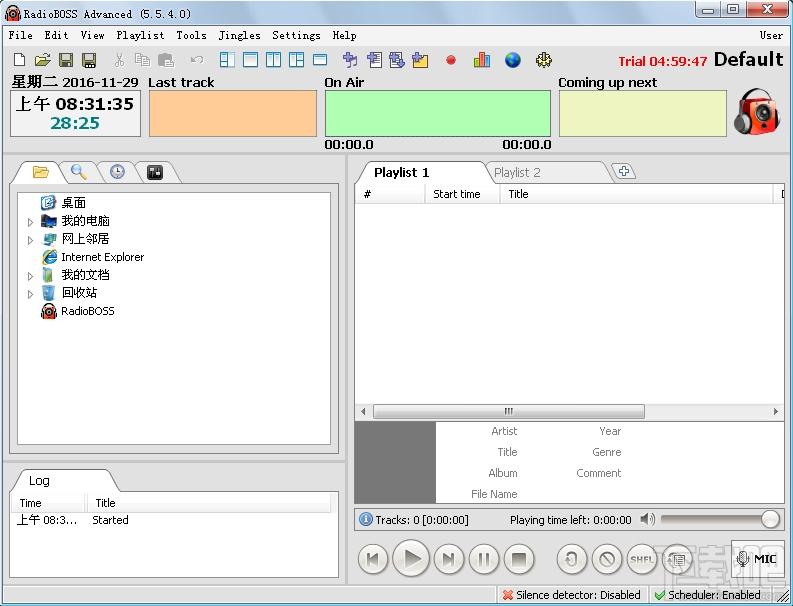The height and width of the screenshot is (606, 793).
Task: Open a playlist with the folder icon
Action: (x=42, y=60)
